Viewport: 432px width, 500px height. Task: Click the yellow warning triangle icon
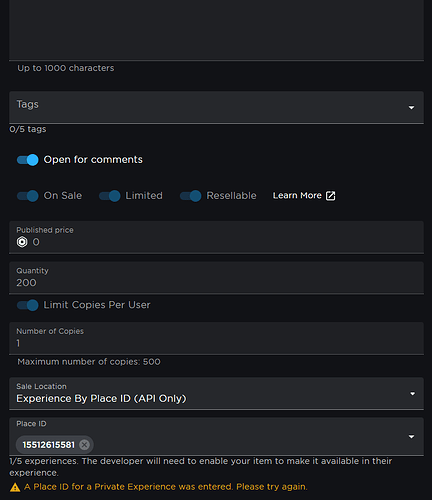pyautogui.click(x=15, y=487)
